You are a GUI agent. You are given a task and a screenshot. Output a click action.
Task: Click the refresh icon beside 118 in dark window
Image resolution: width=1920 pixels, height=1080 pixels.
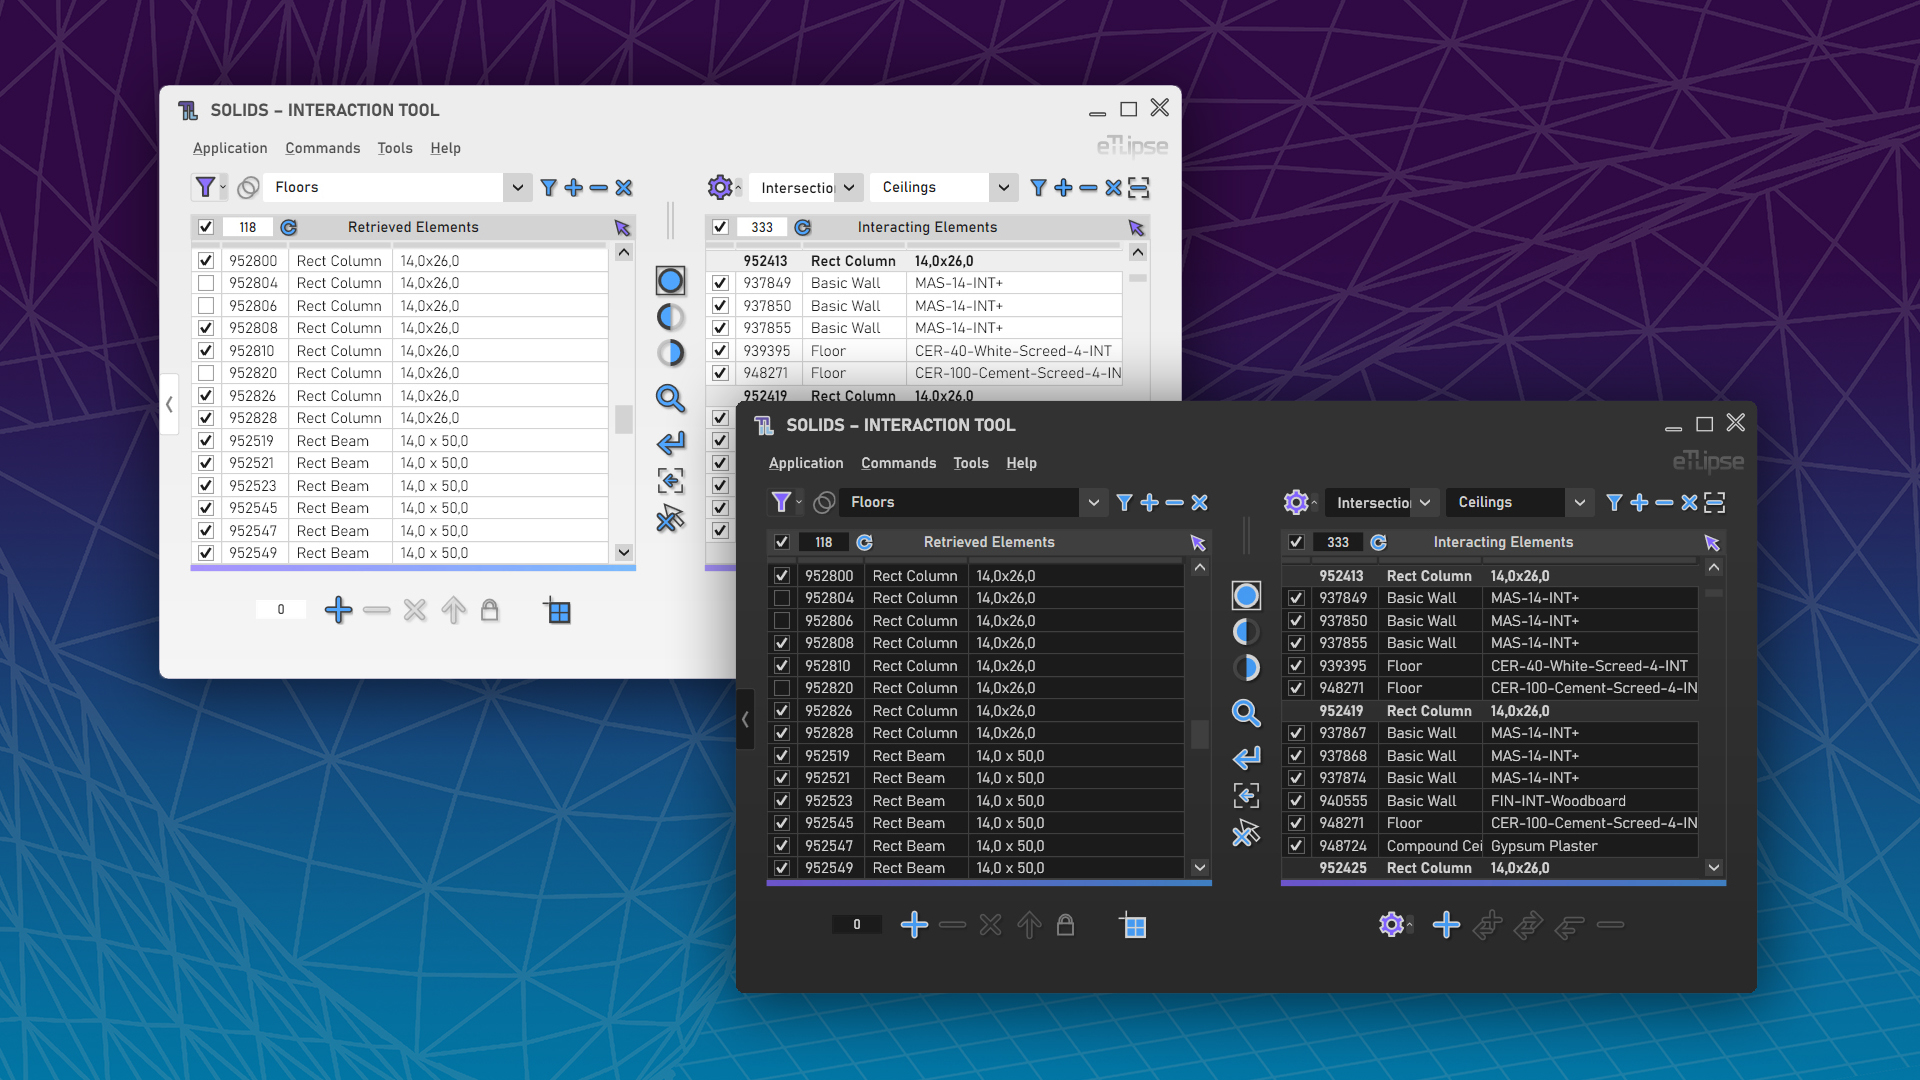[865, 542]
